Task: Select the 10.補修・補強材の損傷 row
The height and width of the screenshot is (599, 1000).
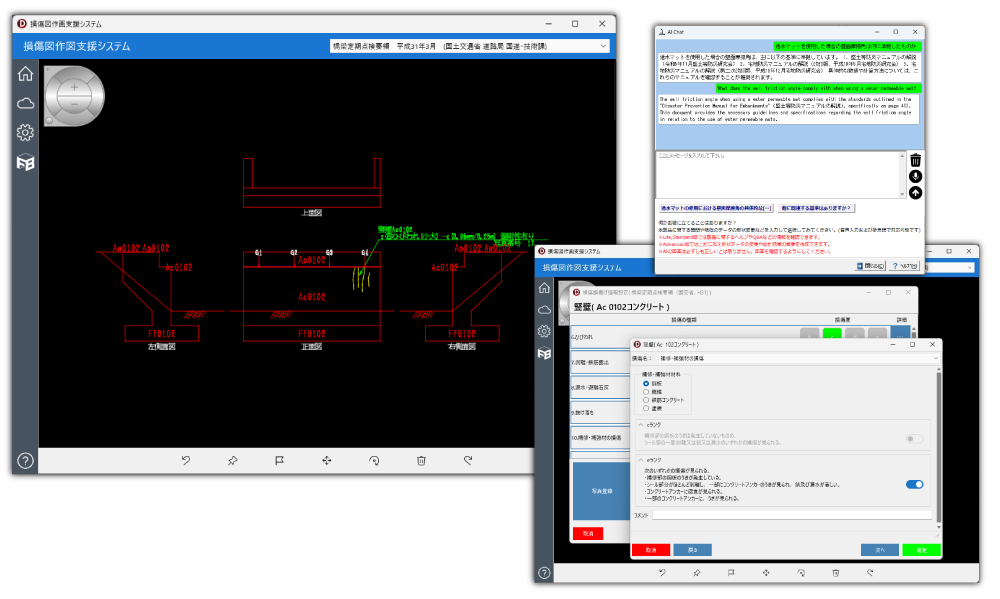Action: [x=599, y=438]
